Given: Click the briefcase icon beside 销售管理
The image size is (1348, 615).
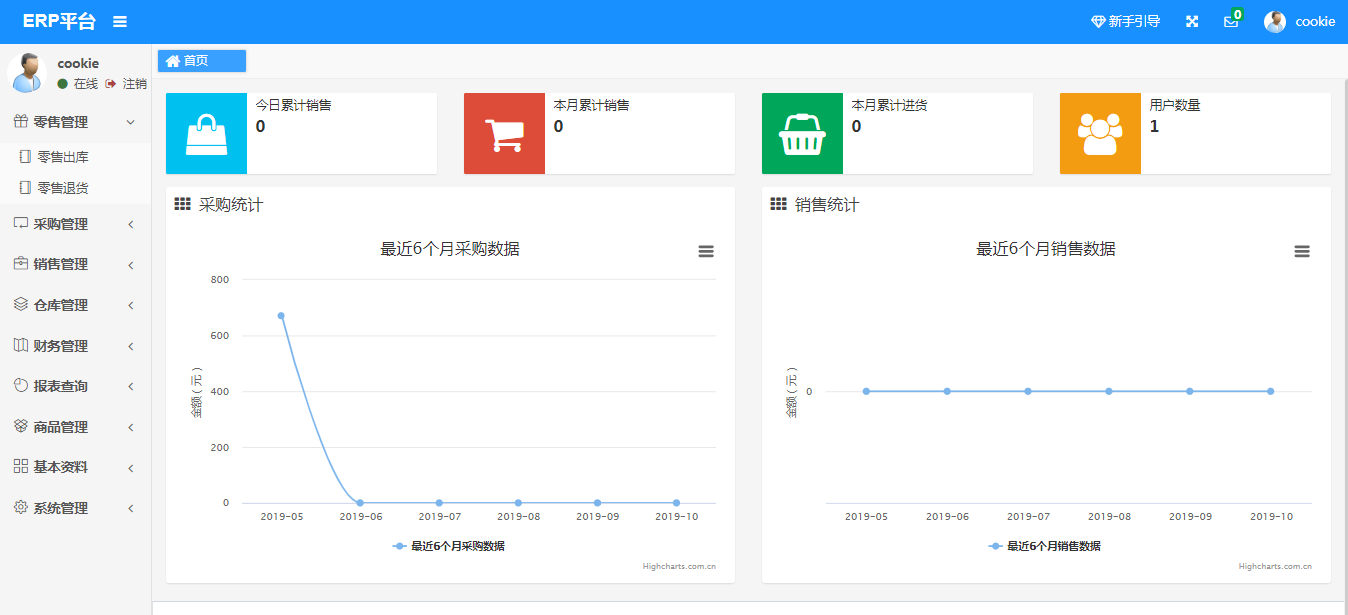Looking at the screenshot, I should tap(20, 264).
